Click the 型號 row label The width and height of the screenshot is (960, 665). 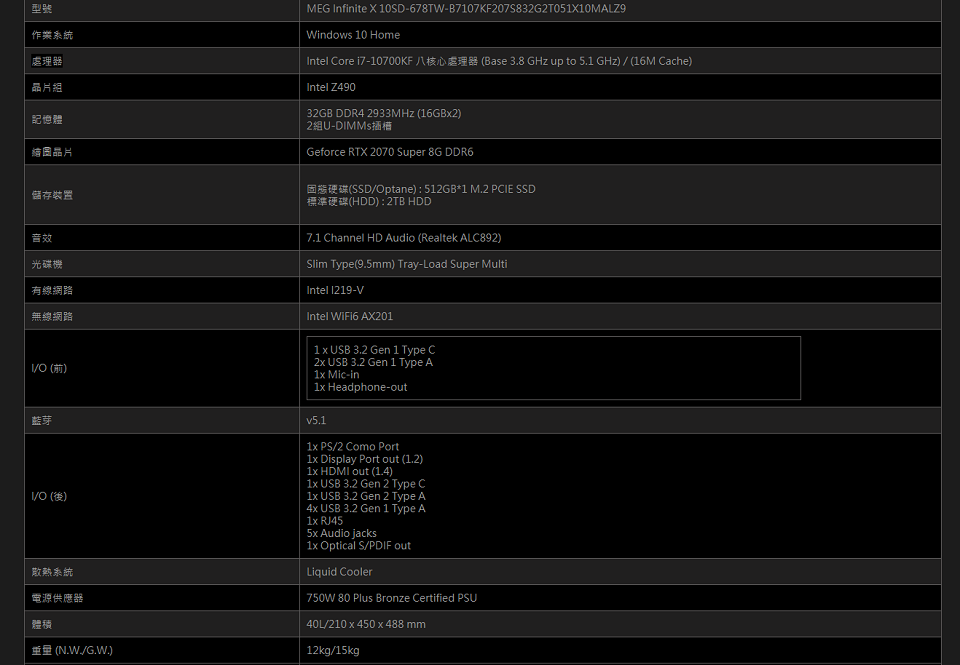tap(42, 9)
